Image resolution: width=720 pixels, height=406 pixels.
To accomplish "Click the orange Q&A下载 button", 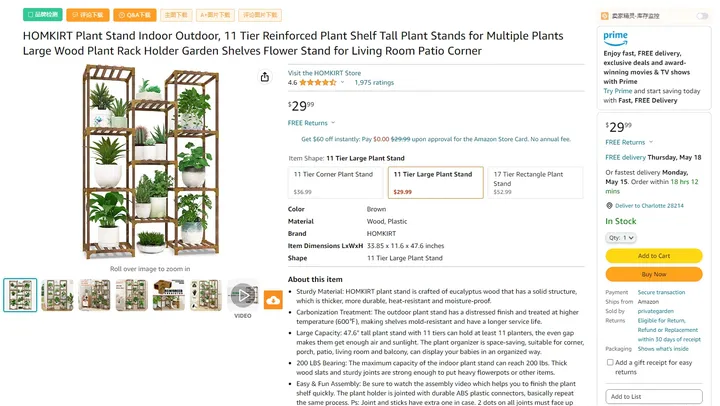I will tap(133, 15).
